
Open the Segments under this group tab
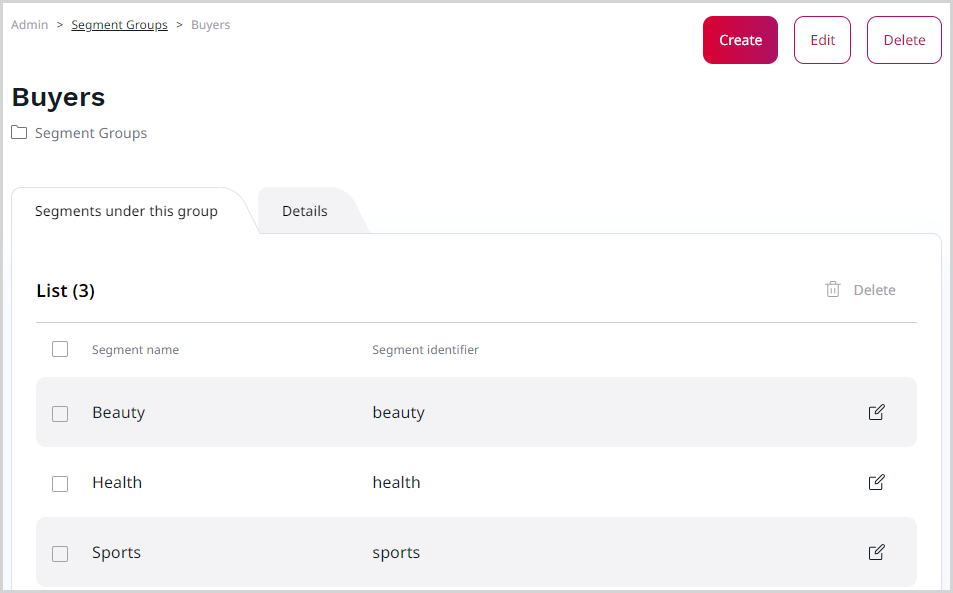[126, 211]
